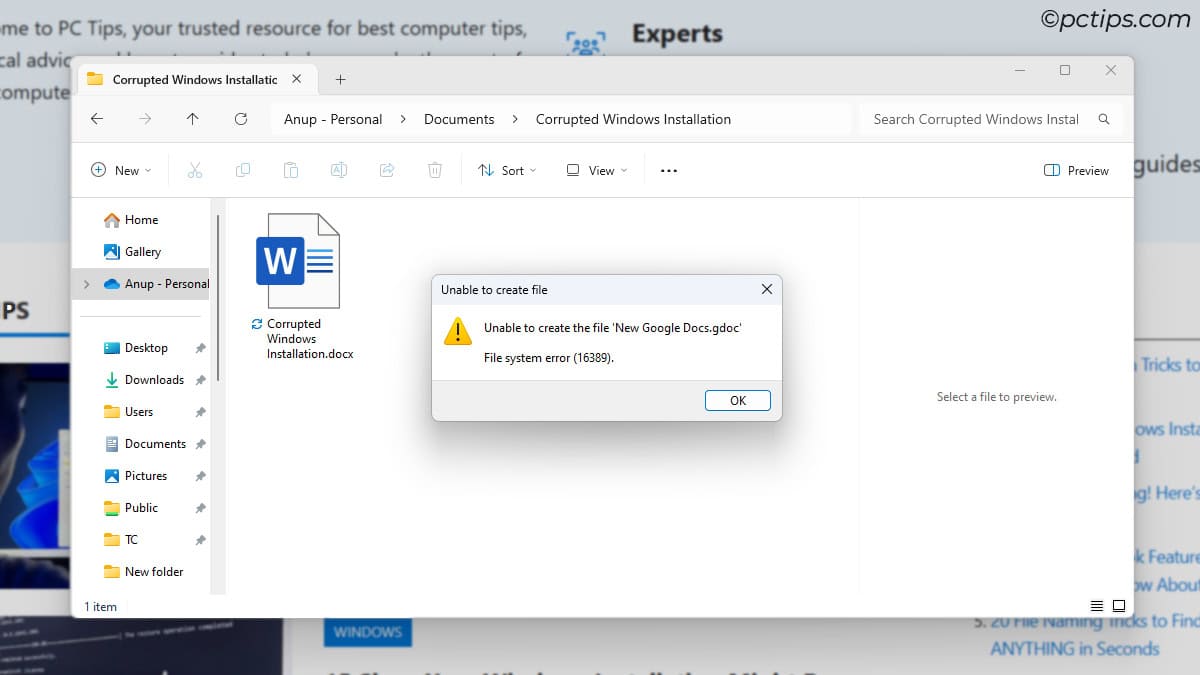The height and width of the screenshot is (675, 1200).
Task: Switch to large thumbnails view from the status bar
Action: pos(1119,606)
